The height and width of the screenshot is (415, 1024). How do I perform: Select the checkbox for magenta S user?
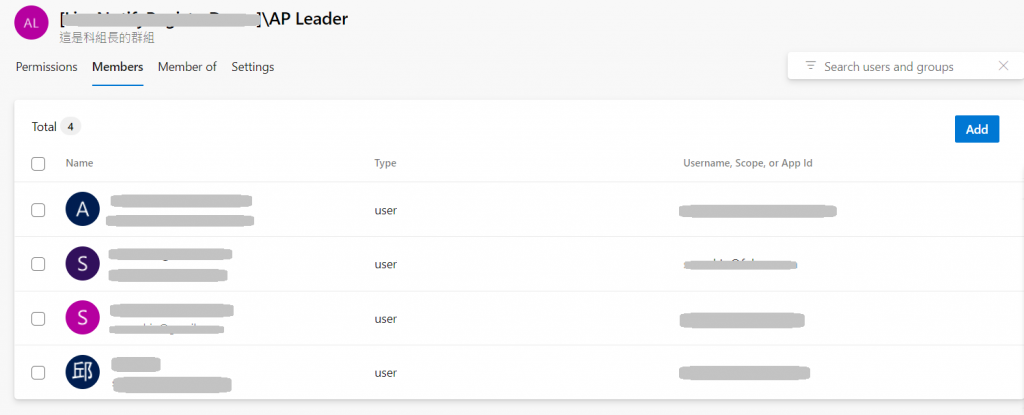coord(38,318)
